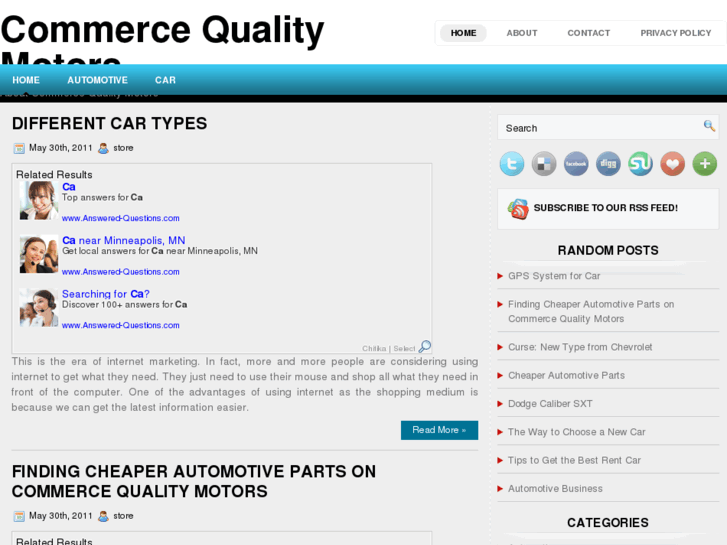Click Answered-Questions.com URL under 'Discover 100+ answers'
727x545 pixels.
[121, 326]
